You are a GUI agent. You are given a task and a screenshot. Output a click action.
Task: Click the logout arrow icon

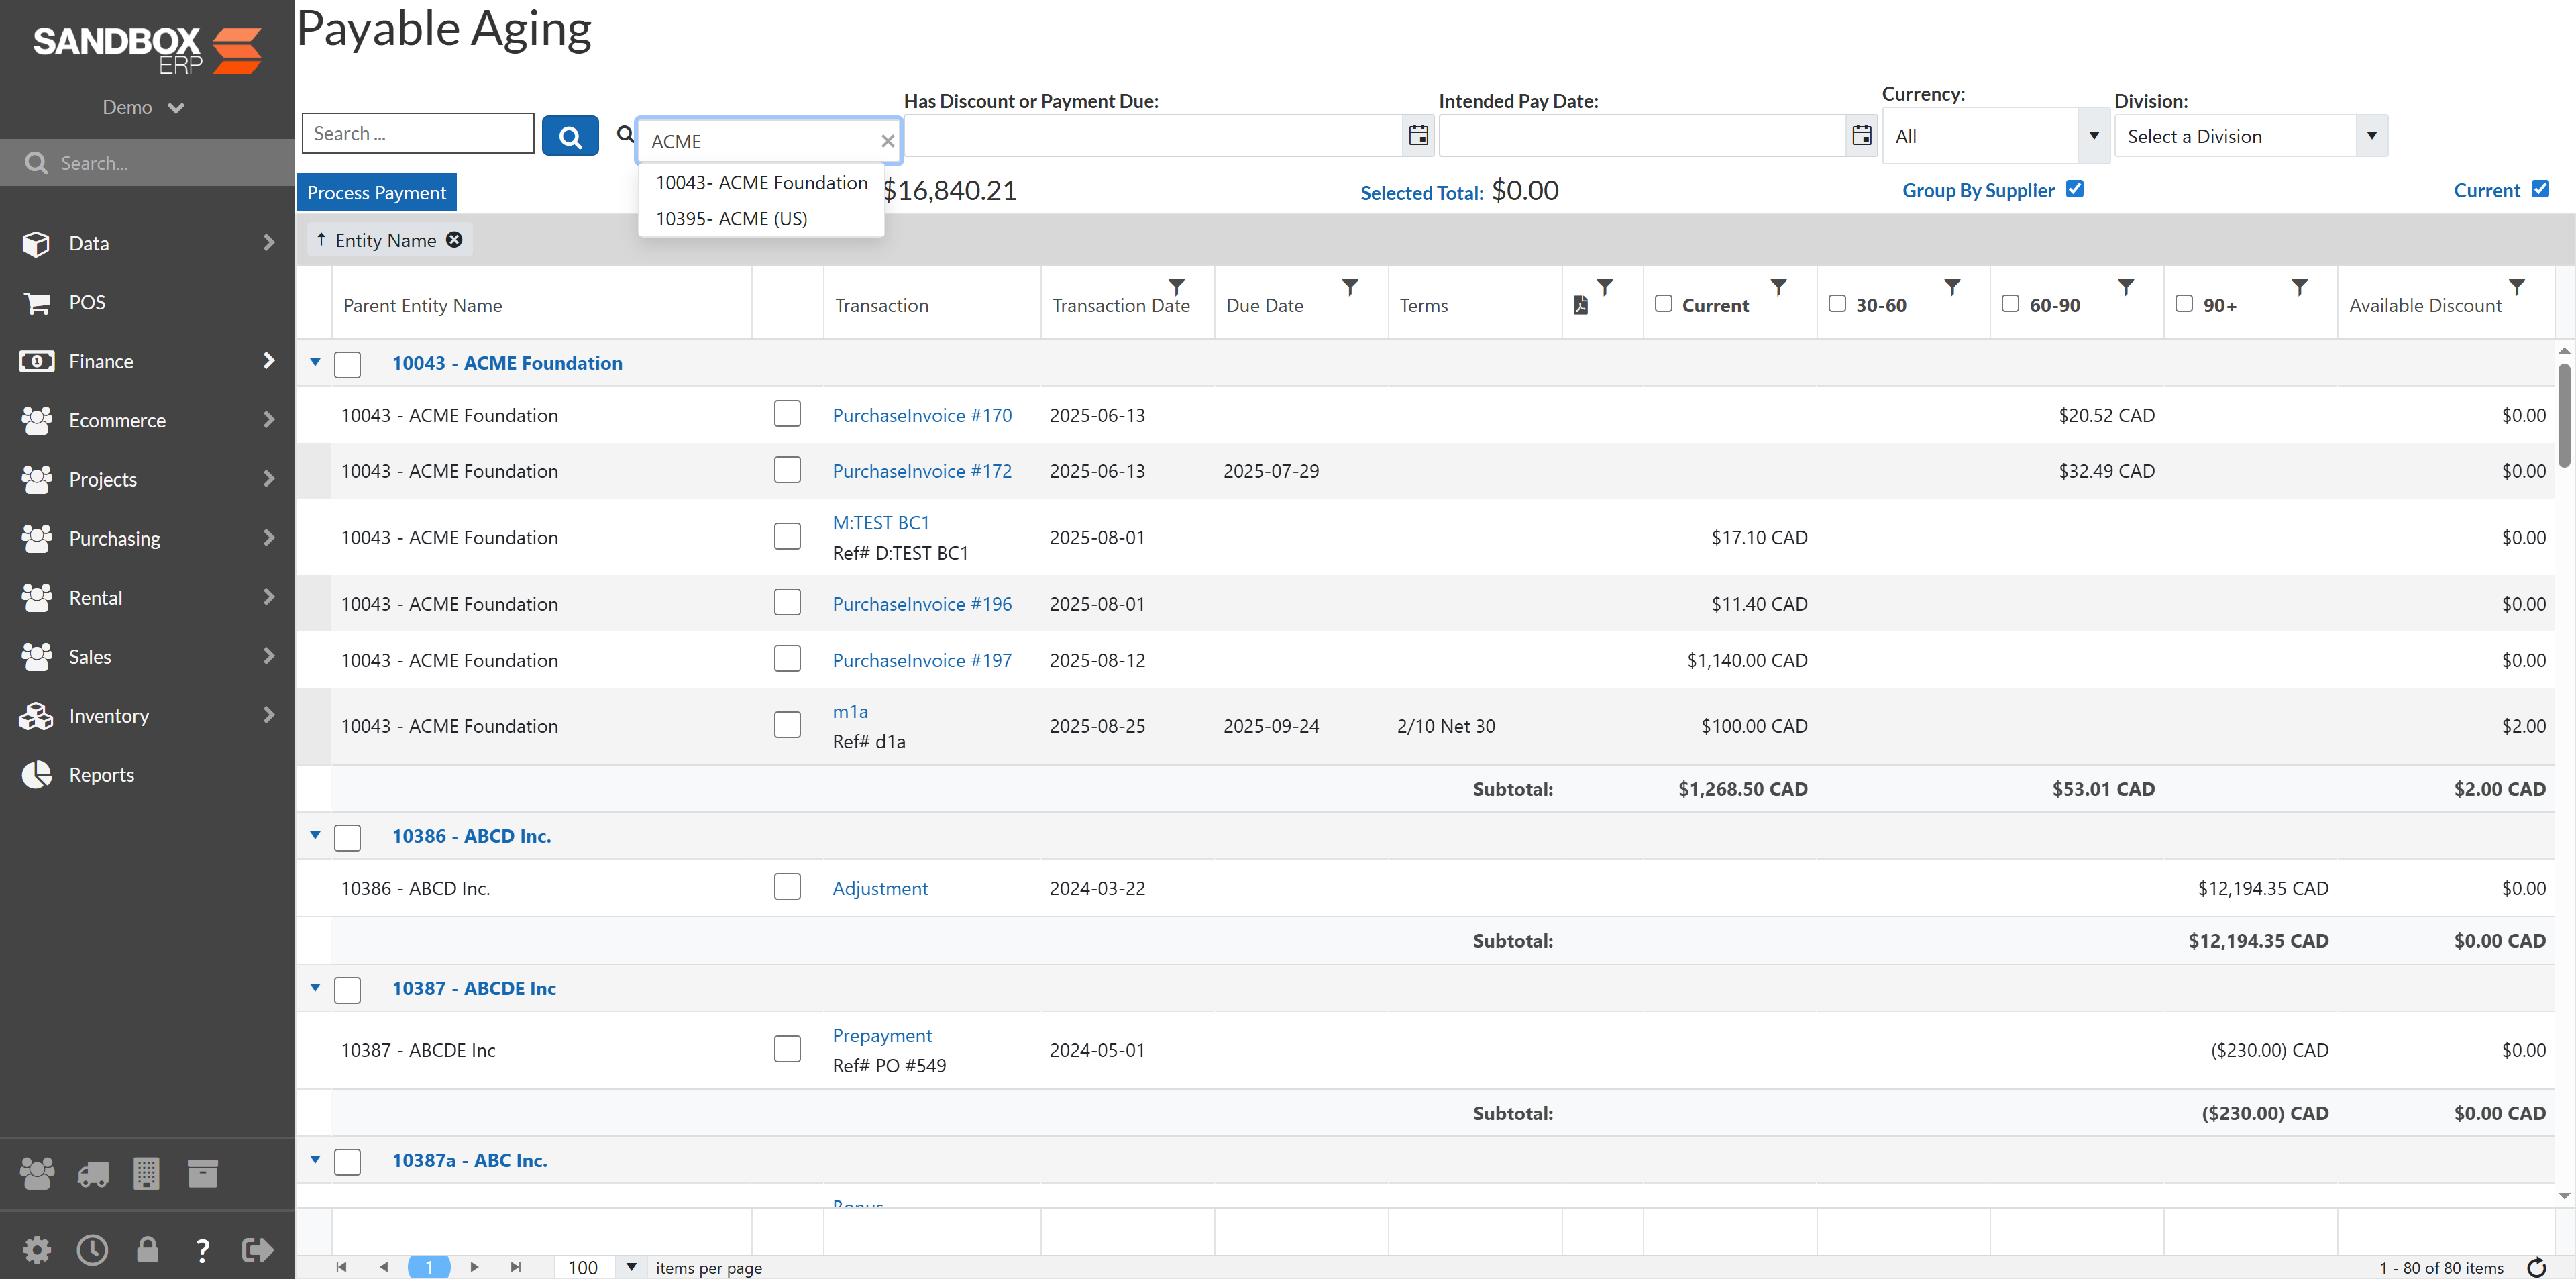pos(257,1249)
